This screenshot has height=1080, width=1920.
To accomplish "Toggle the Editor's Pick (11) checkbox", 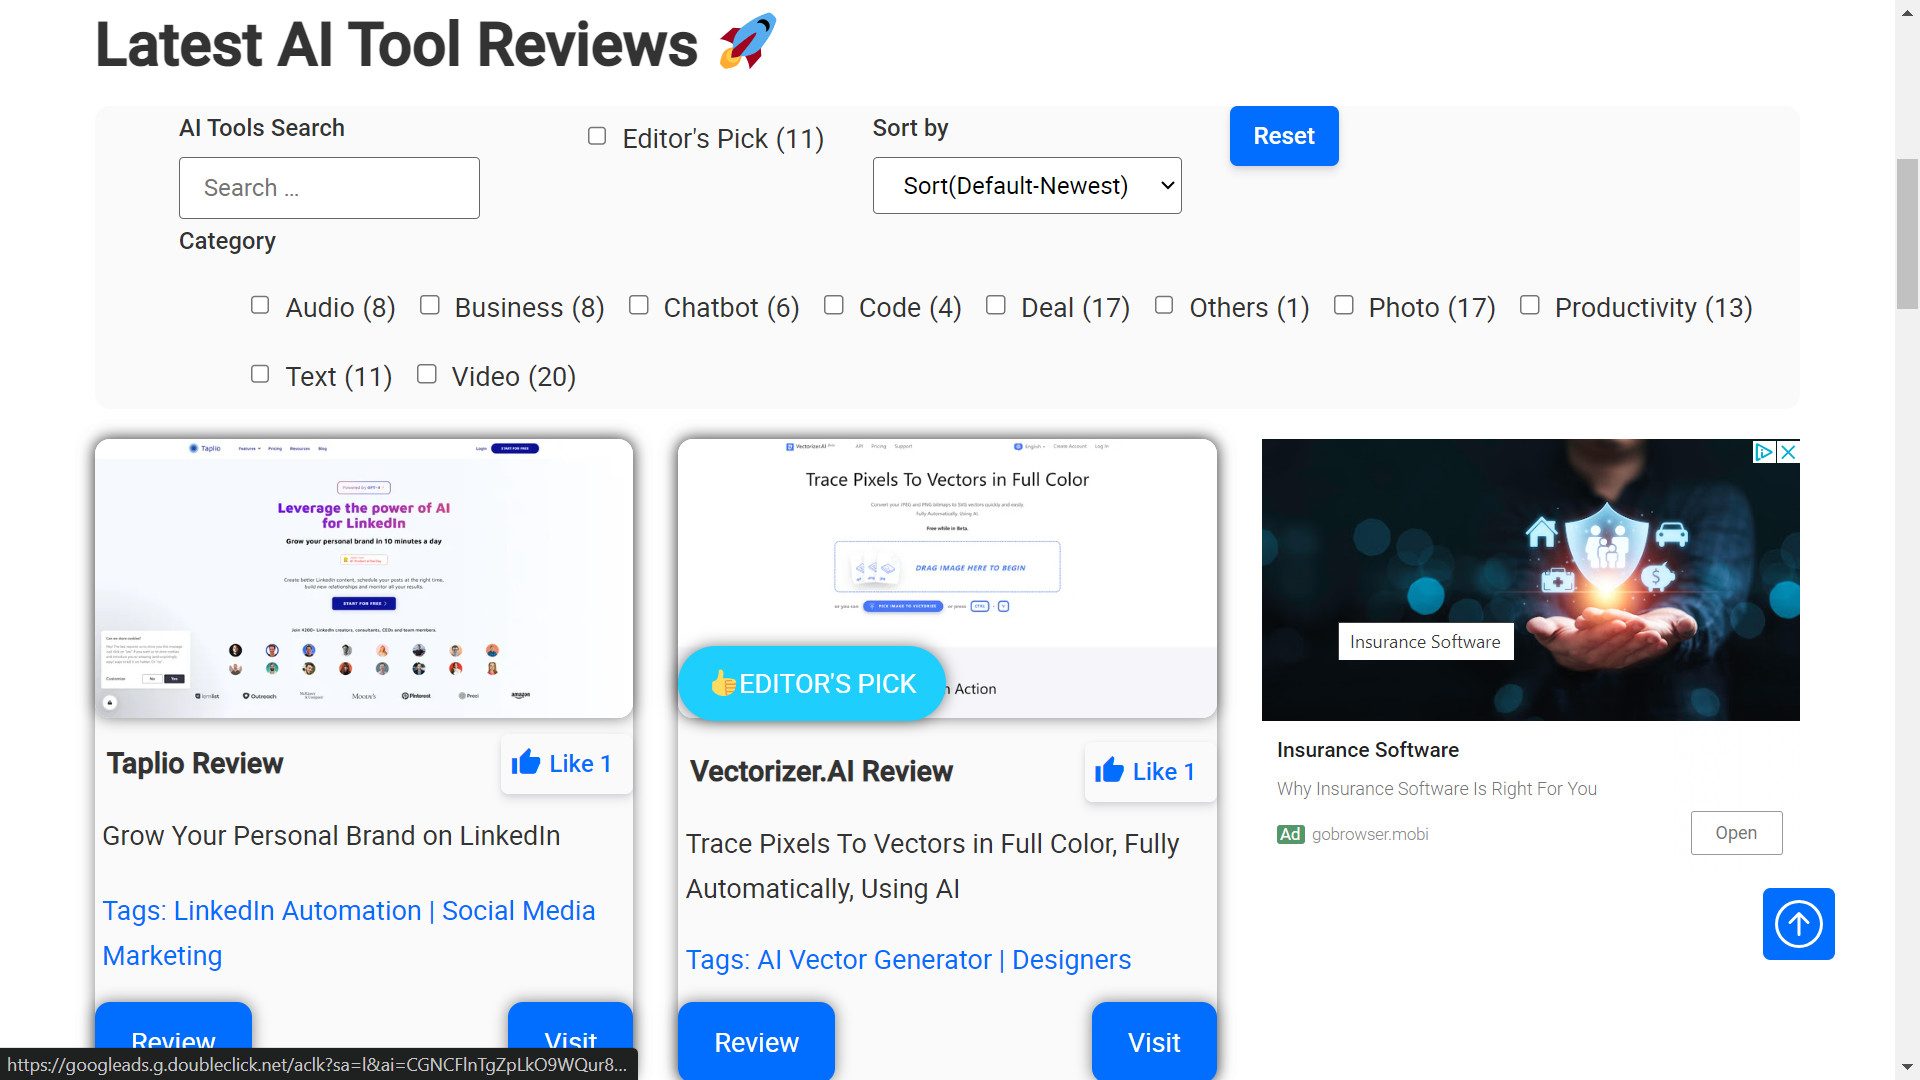I will click(x=597, y=136).
